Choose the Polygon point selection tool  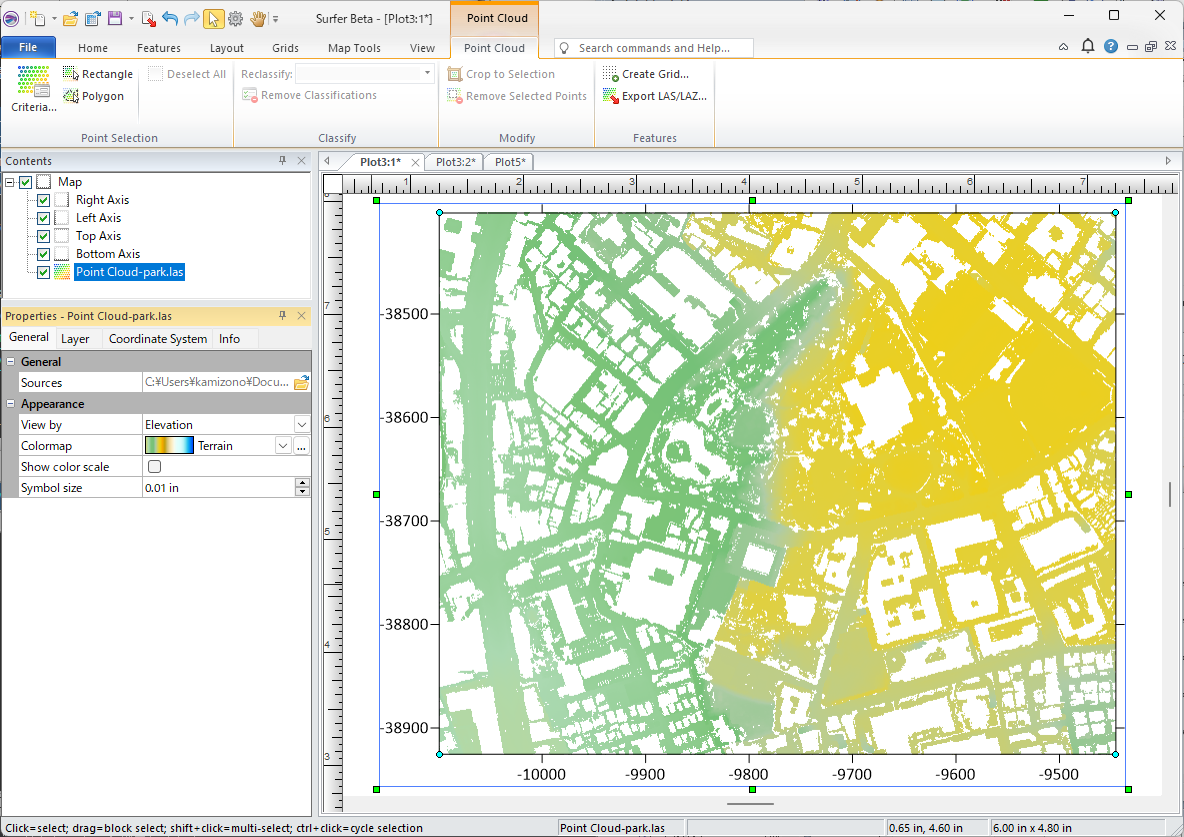pos(93,96)
